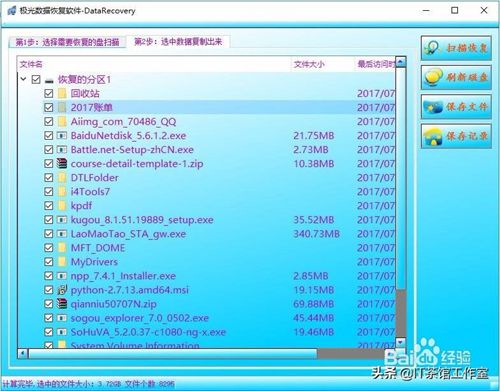This screenshot has width=500, height=391.
Task: Click the vertical scrollbar up arrow
Action: click(x=401, y=62)
